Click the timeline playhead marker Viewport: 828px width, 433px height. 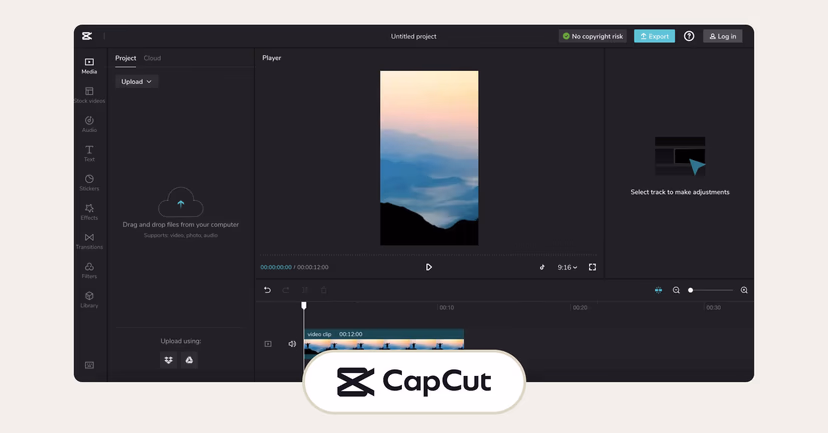coord(304,306)
